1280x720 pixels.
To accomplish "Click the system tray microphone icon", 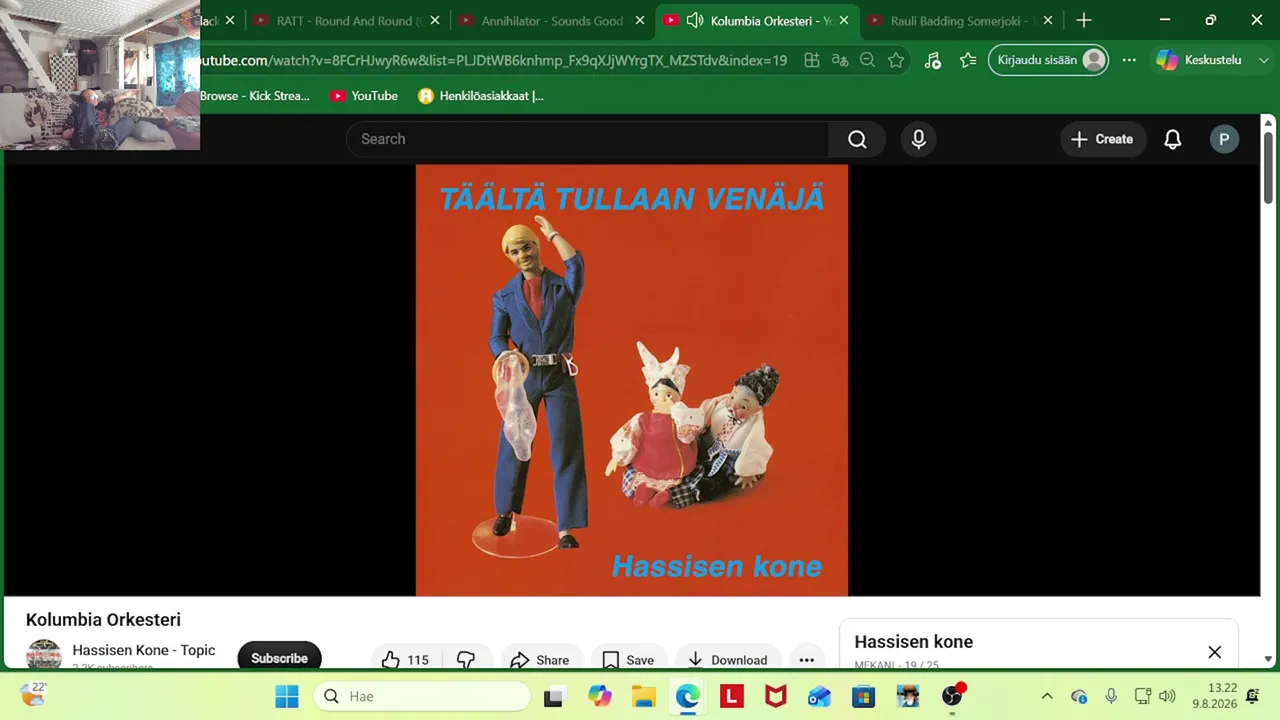I will click(x=1111, y=696).
